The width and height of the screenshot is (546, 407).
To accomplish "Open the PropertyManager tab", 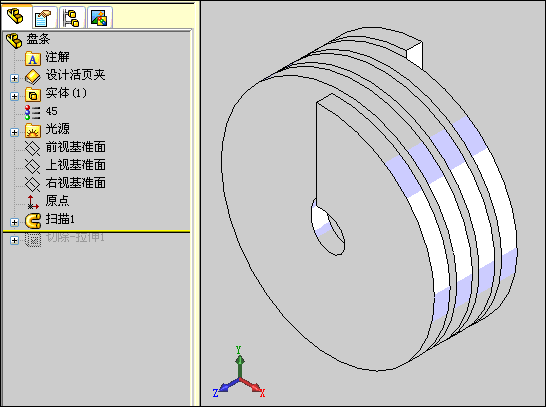I will tap(44, 17).
